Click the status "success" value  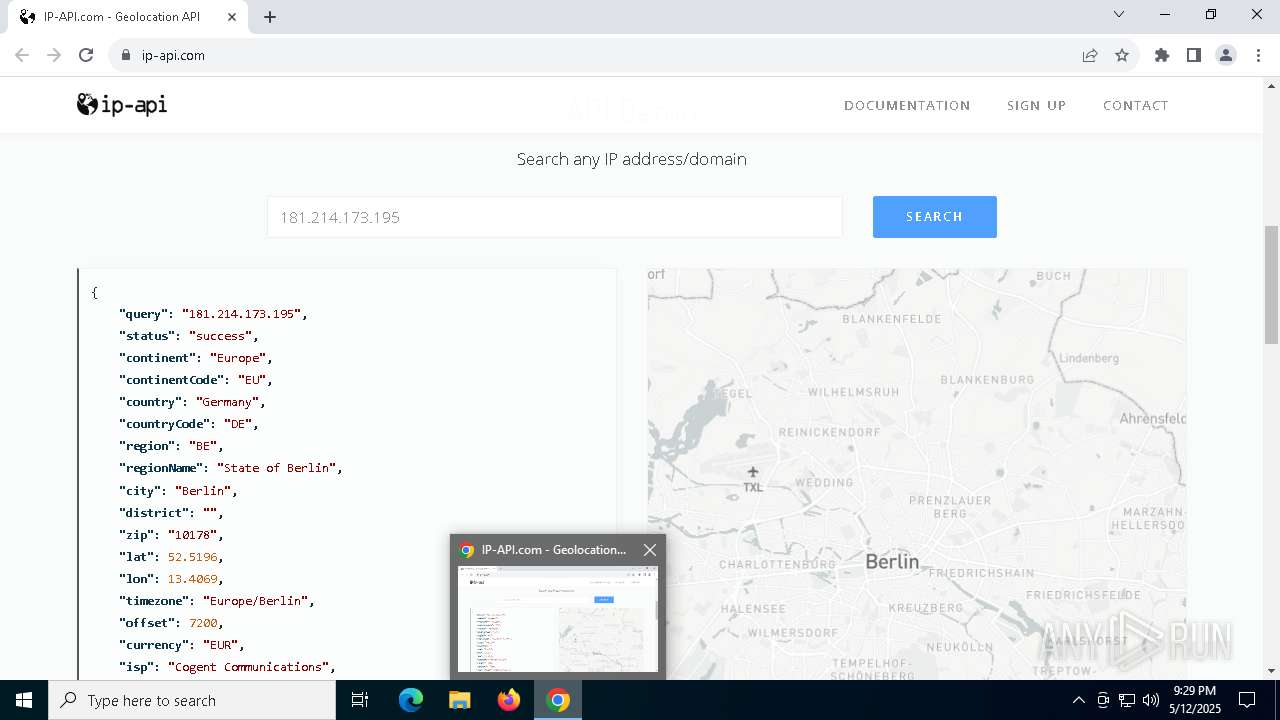[x=220, y=336]
